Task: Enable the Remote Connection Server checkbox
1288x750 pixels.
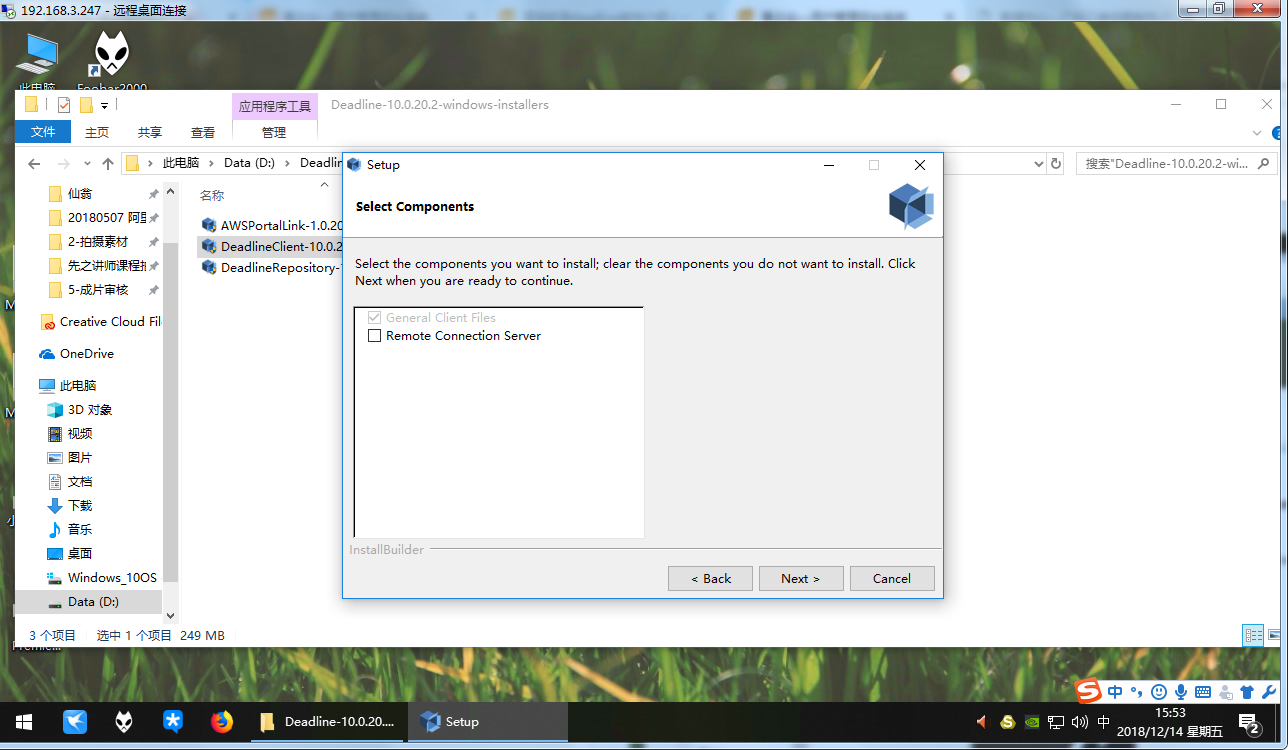Action: pos(375,336)
